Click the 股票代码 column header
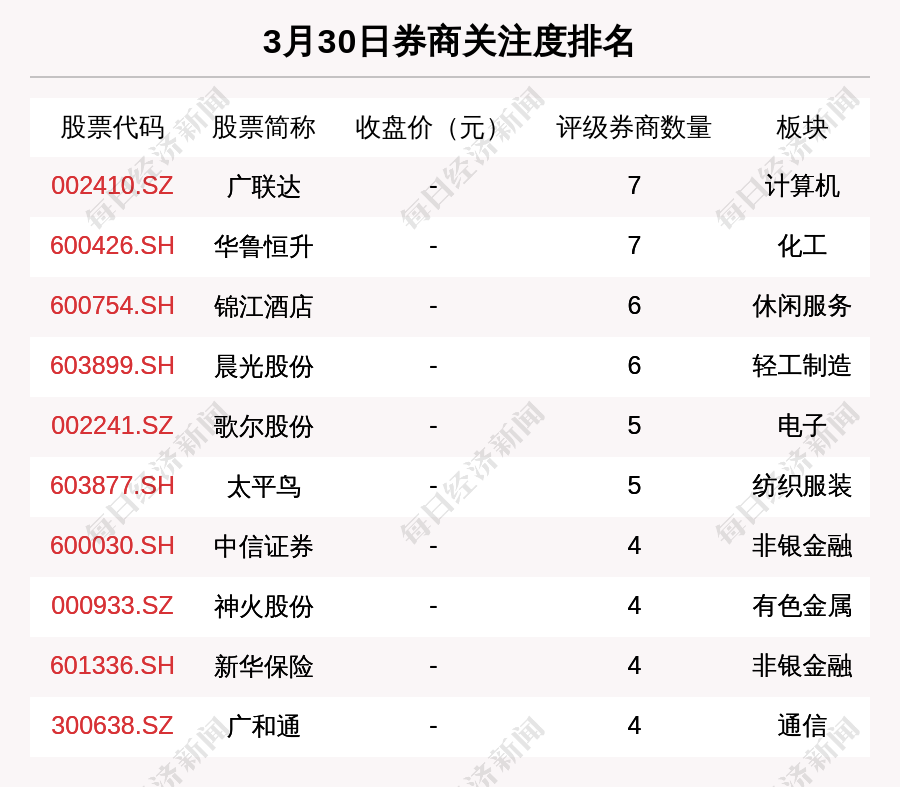 (x=112, y=127)
